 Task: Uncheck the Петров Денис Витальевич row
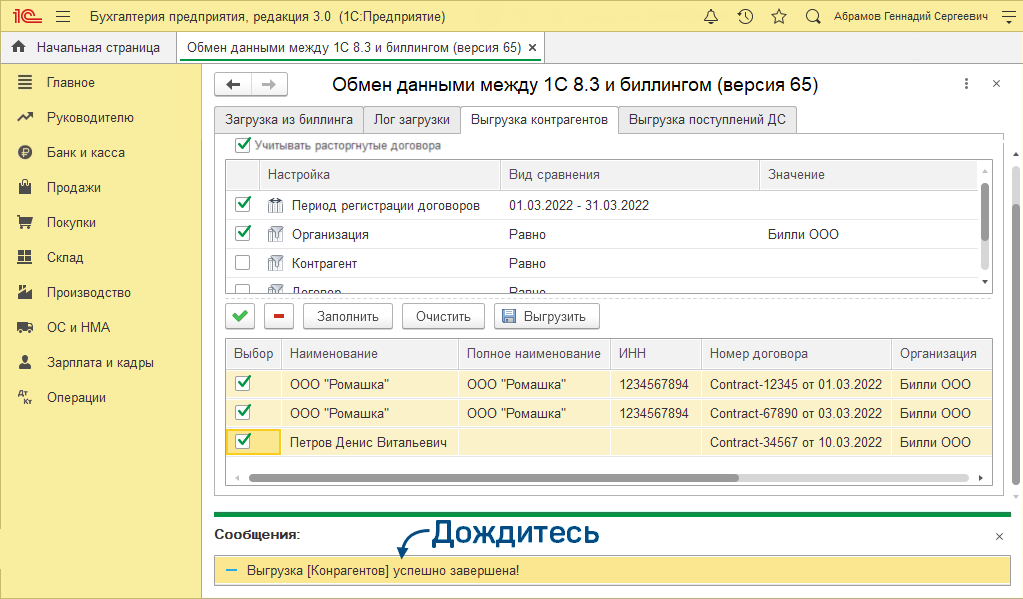coord(242,441)
